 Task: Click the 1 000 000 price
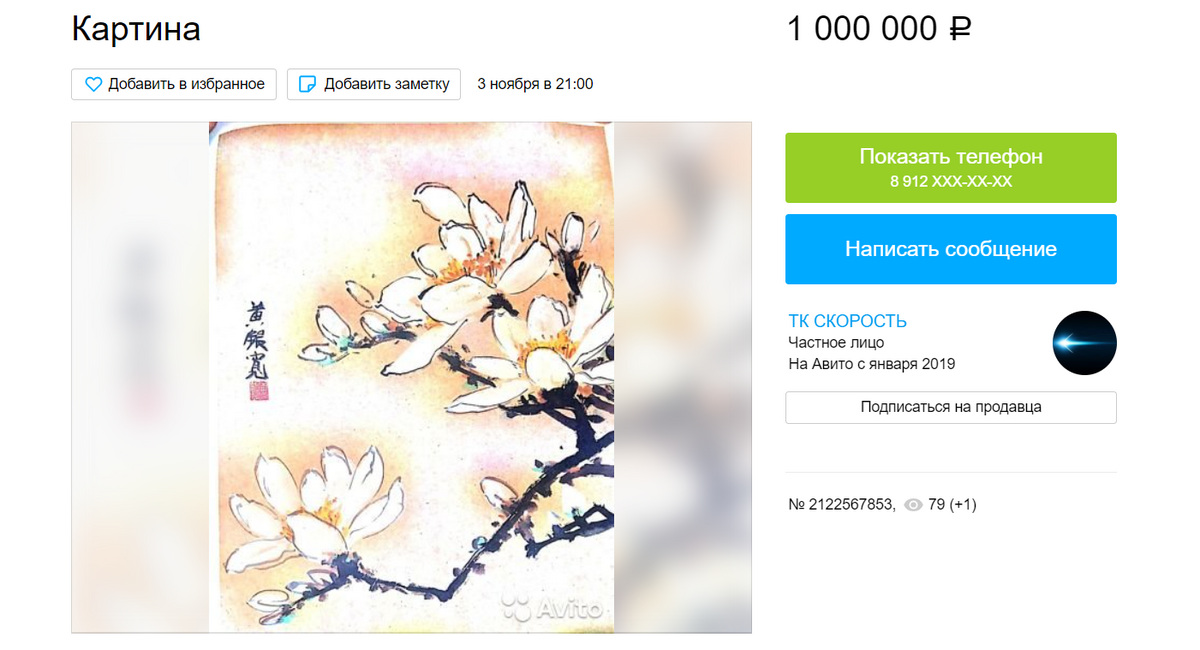862,28
